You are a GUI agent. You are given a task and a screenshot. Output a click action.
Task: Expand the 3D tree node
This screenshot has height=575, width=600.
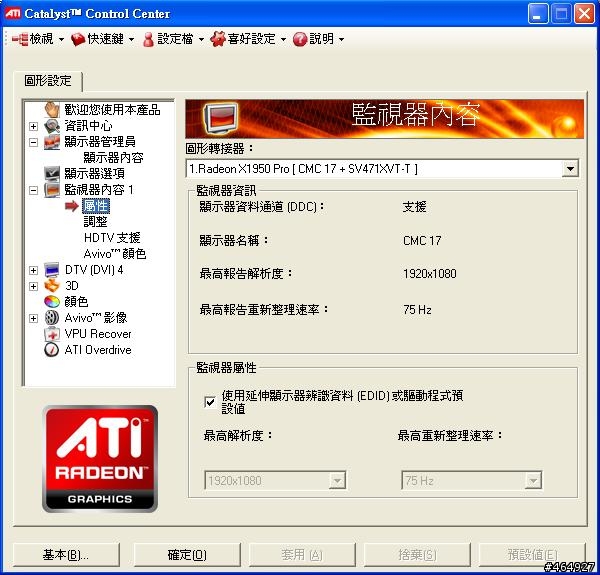[x=34, y=286]
